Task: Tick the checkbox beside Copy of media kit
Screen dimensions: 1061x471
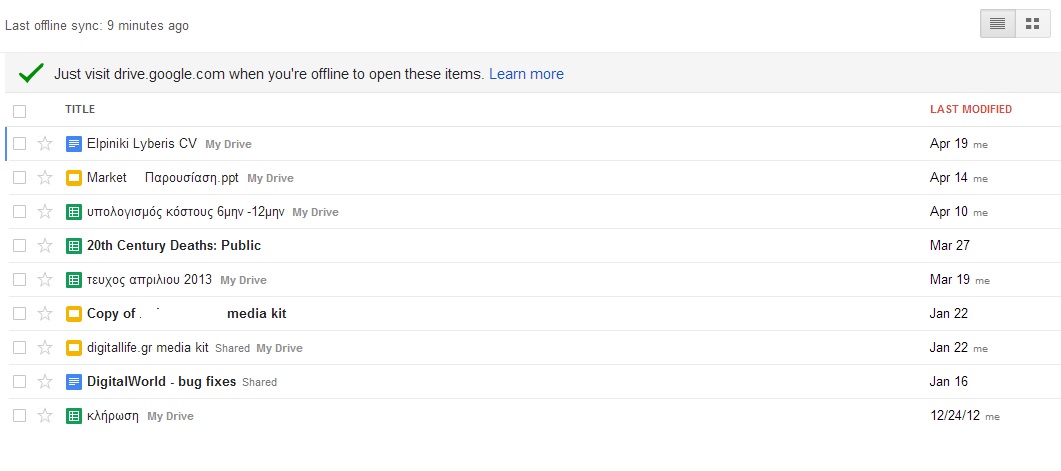Action: [x=20, y=314]
